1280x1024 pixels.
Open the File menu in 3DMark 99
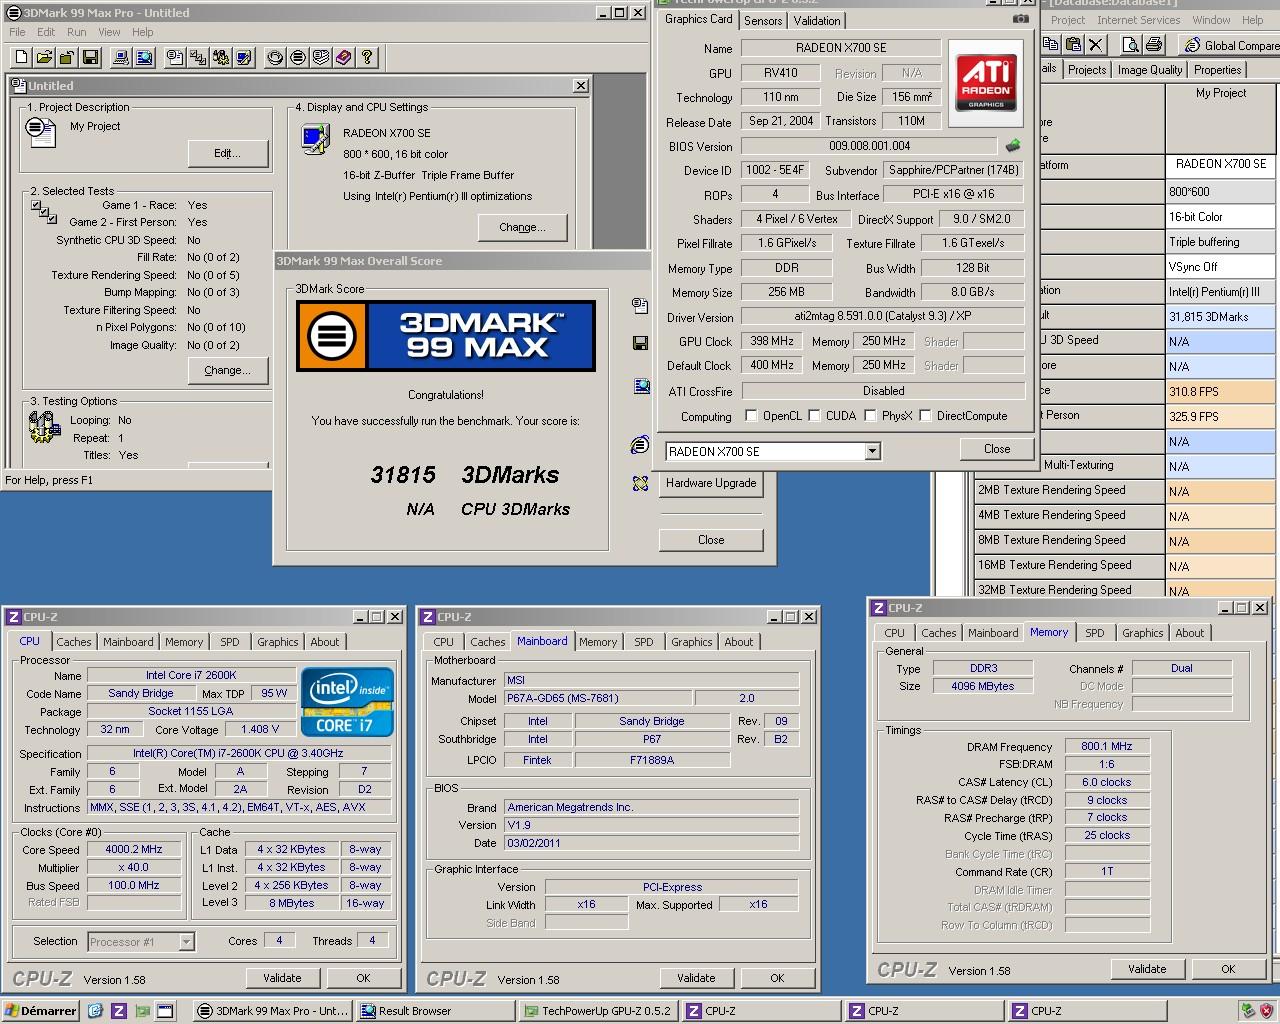click(17, 32)
